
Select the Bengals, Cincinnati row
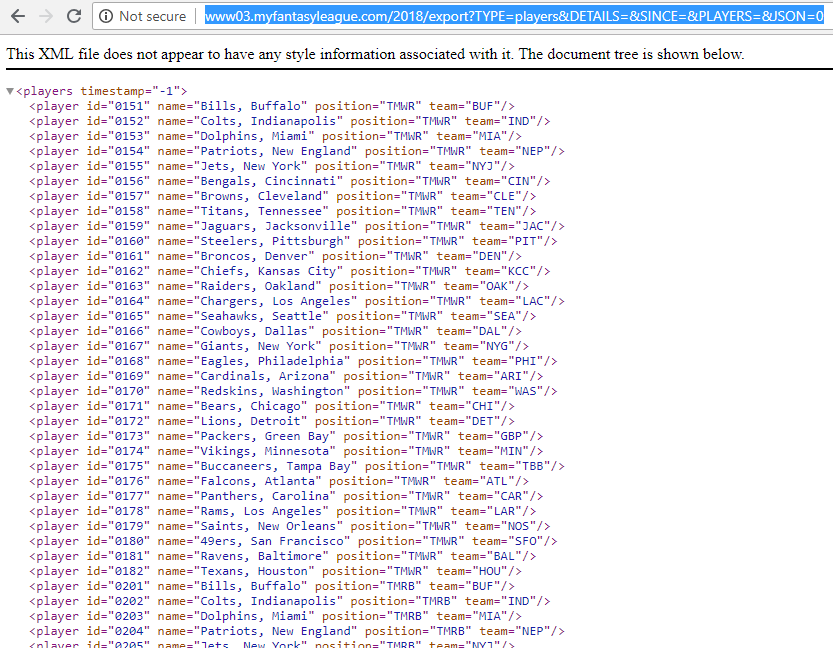[290, 181]
